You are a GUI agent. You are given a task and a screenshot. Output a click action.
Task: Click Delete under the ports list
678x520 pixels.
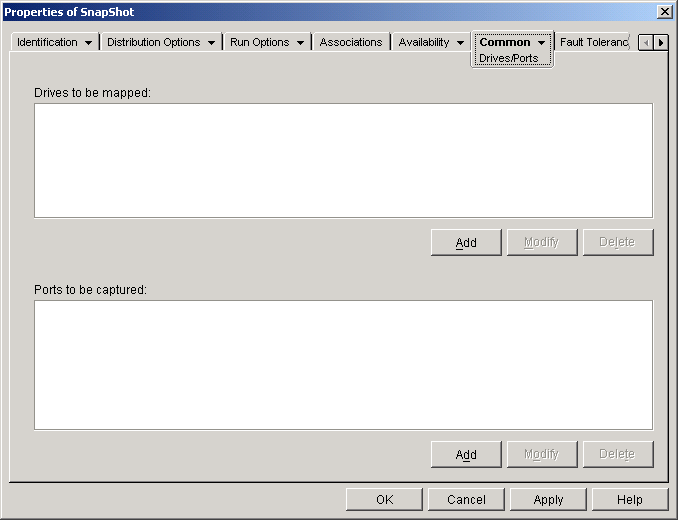(618, 454)
